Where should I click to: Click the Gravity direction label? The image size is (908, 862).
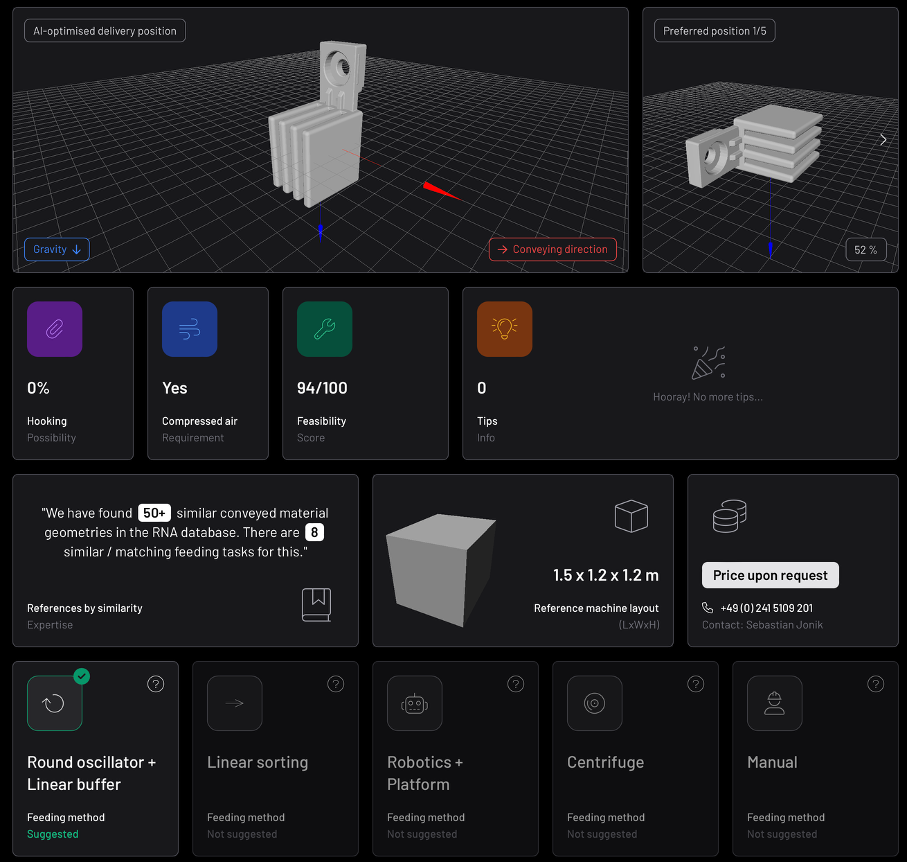point(56,249)
